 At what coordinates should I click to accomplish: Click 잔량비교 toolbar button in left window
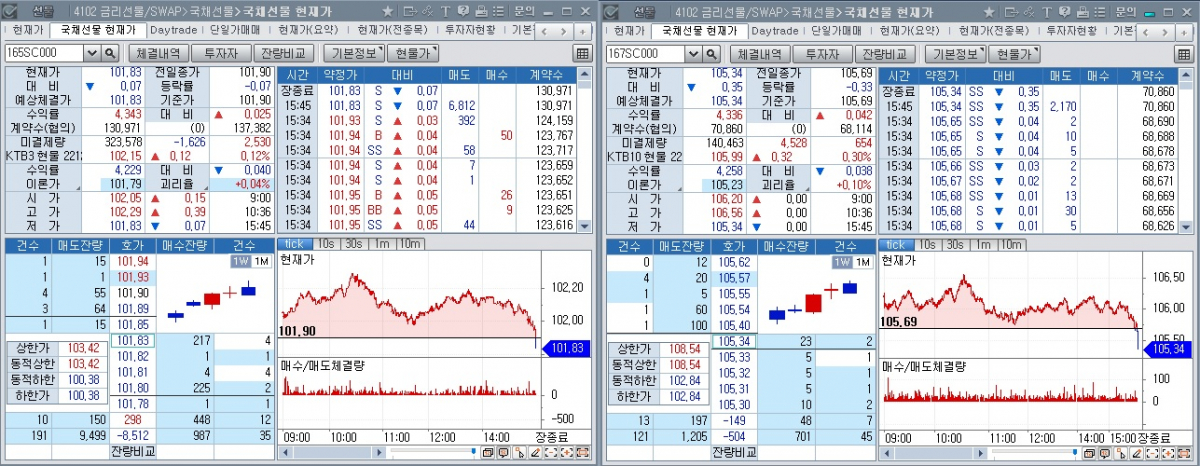pos(285,53)
